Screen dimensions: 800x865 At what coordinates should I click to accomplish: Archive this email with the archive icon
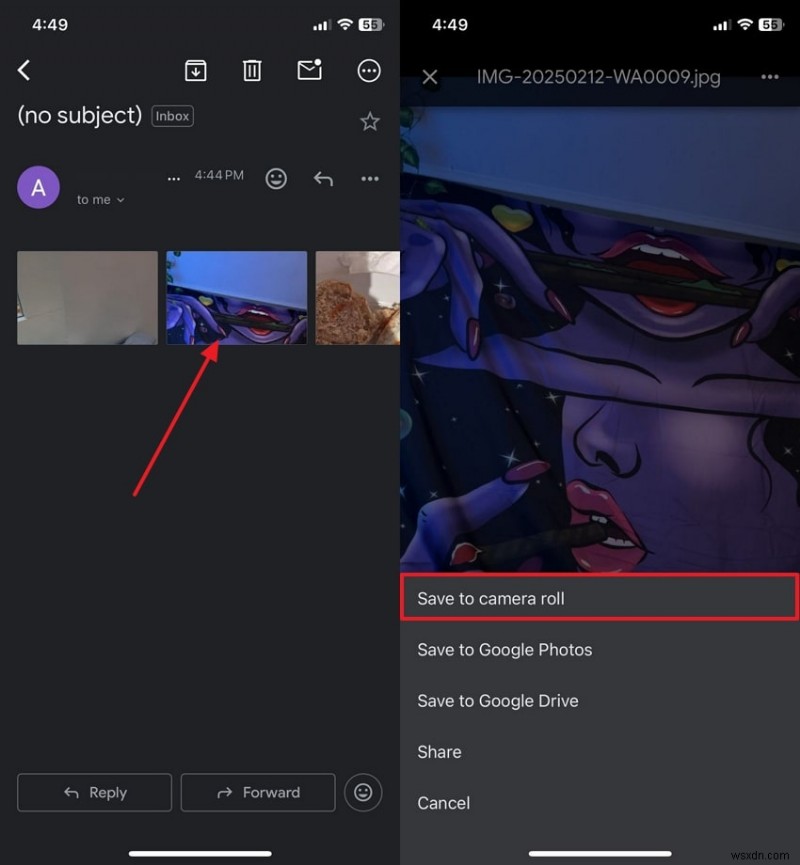tap(195, 70)
